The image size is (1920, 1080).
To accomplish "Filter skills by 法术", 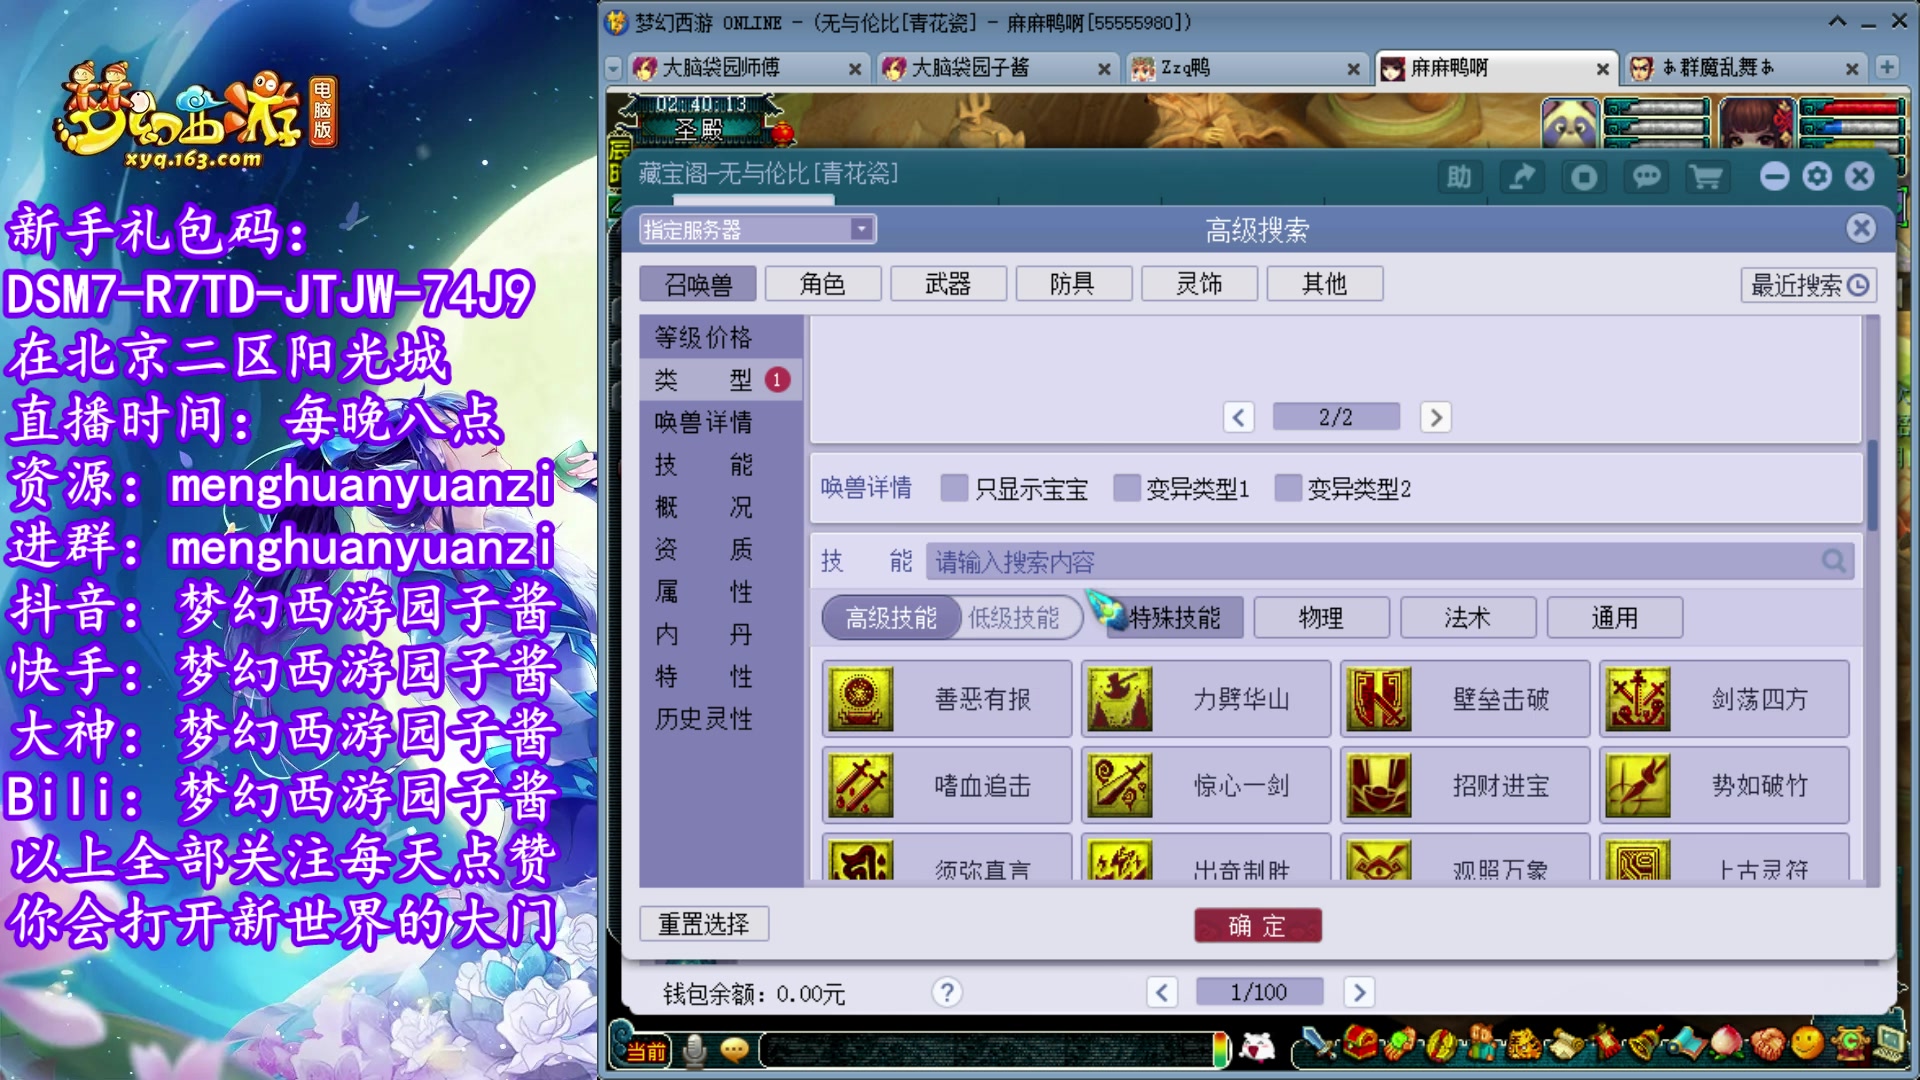I will (1468, 618).
